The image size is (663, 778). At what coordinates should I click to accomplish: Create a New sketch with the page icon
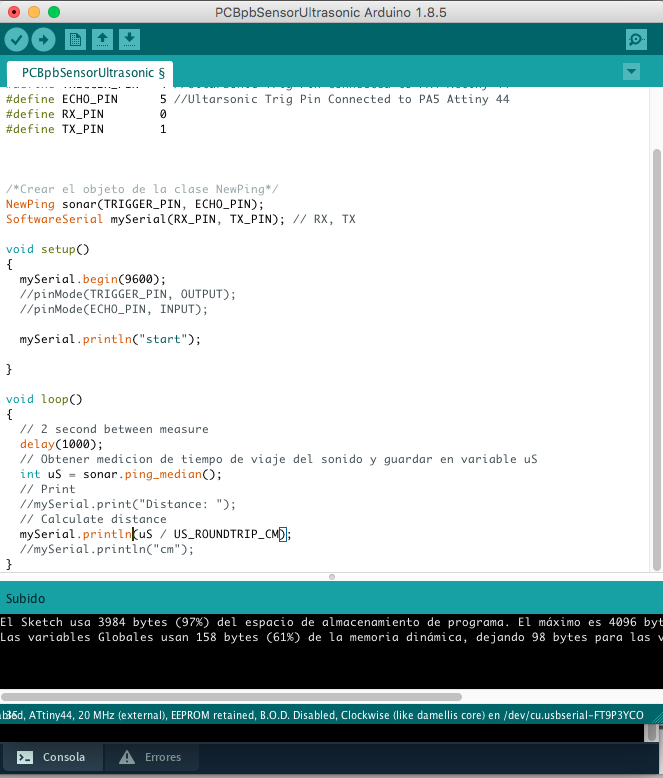(75, 40)
